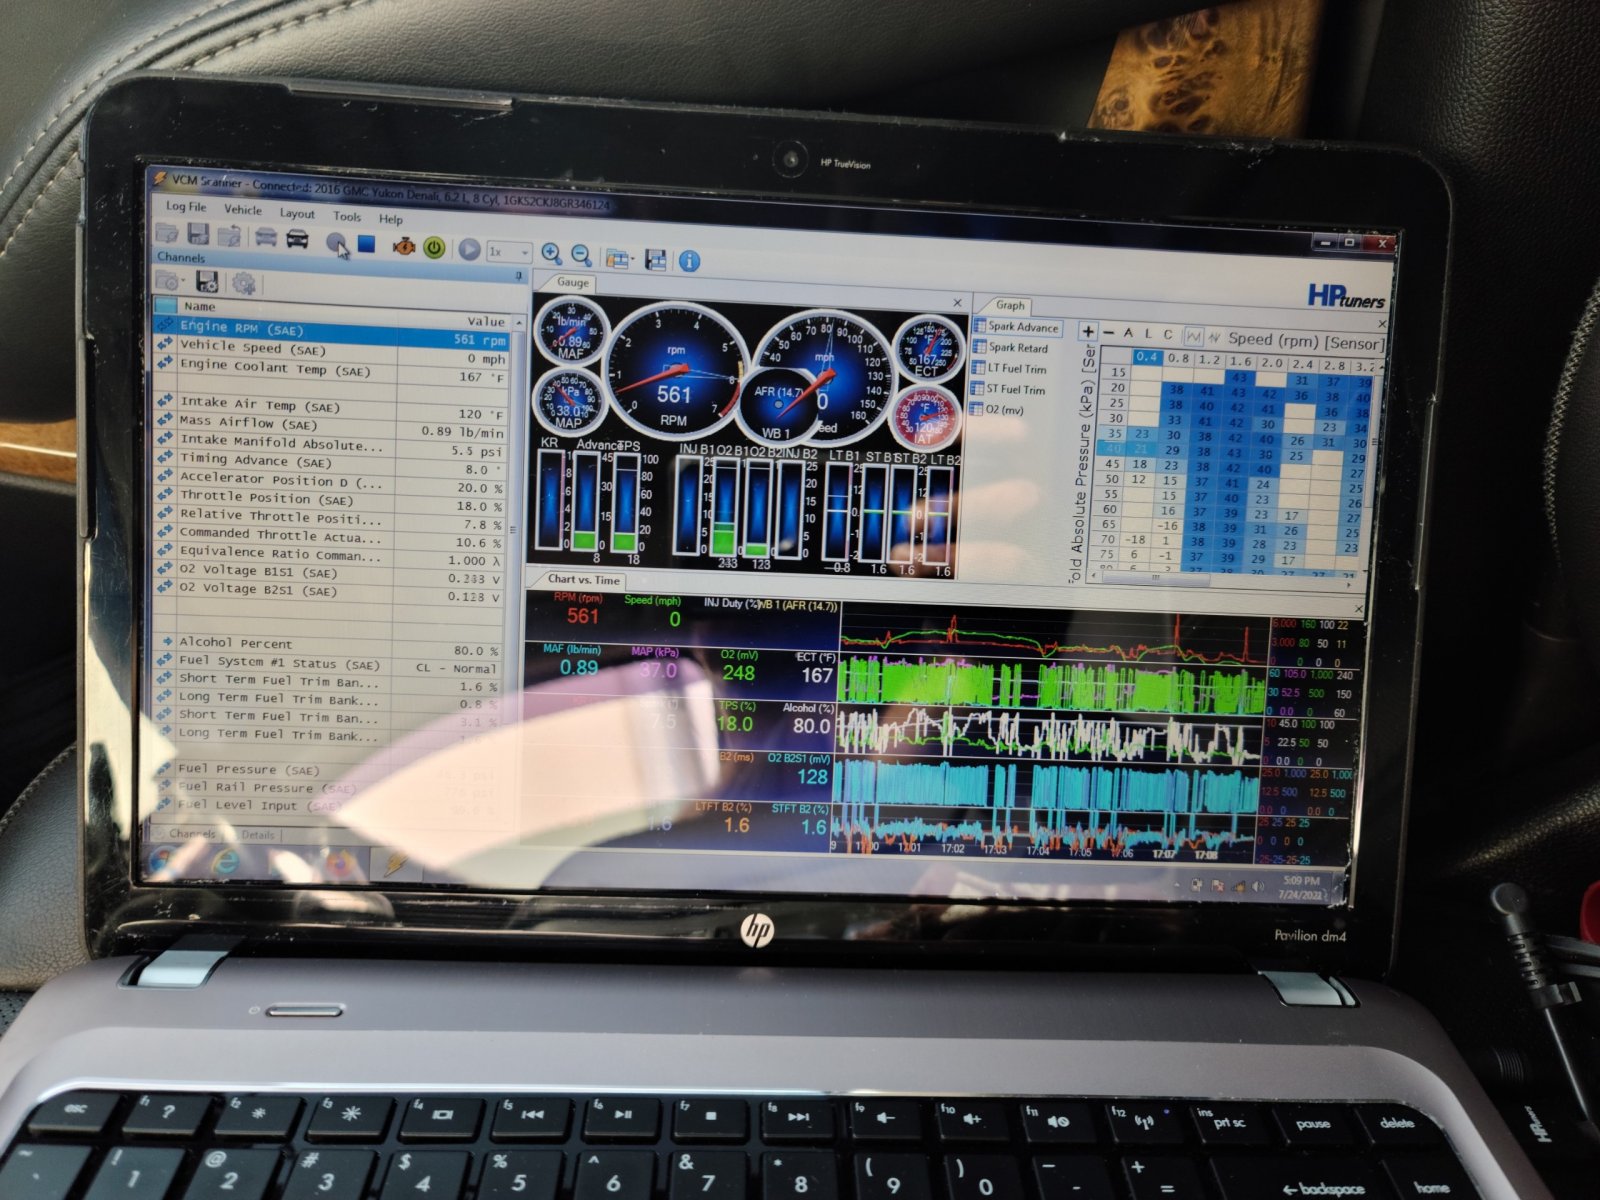The image size is (1600, 1200).
Task: Zoom out on the chart with the magnifier minus
Action: coord(581,256)
